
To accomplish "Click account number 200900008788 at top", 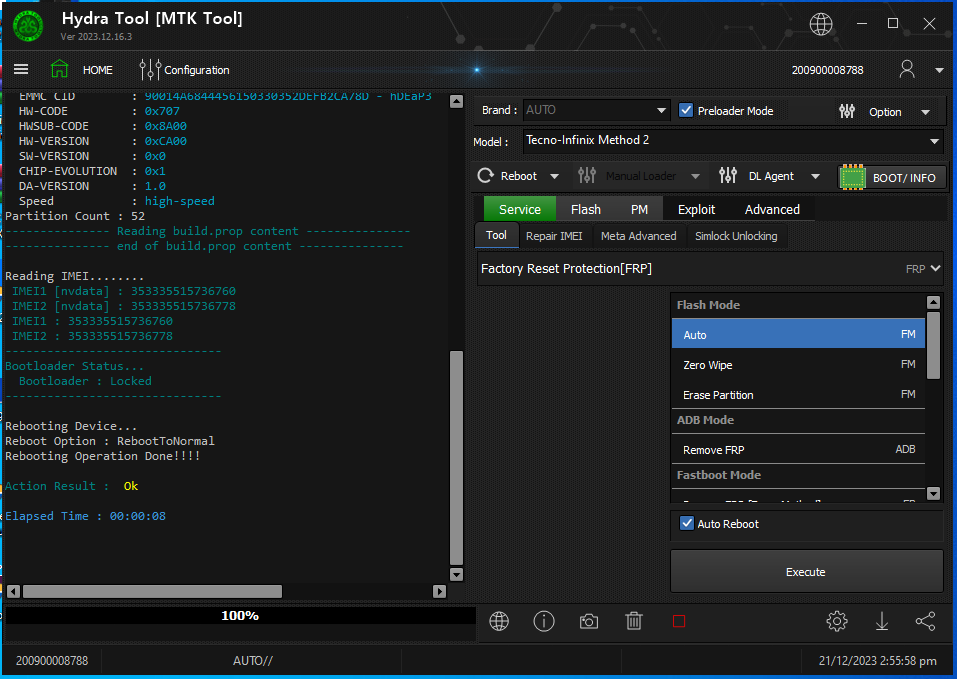I will [x=828, y=70].
